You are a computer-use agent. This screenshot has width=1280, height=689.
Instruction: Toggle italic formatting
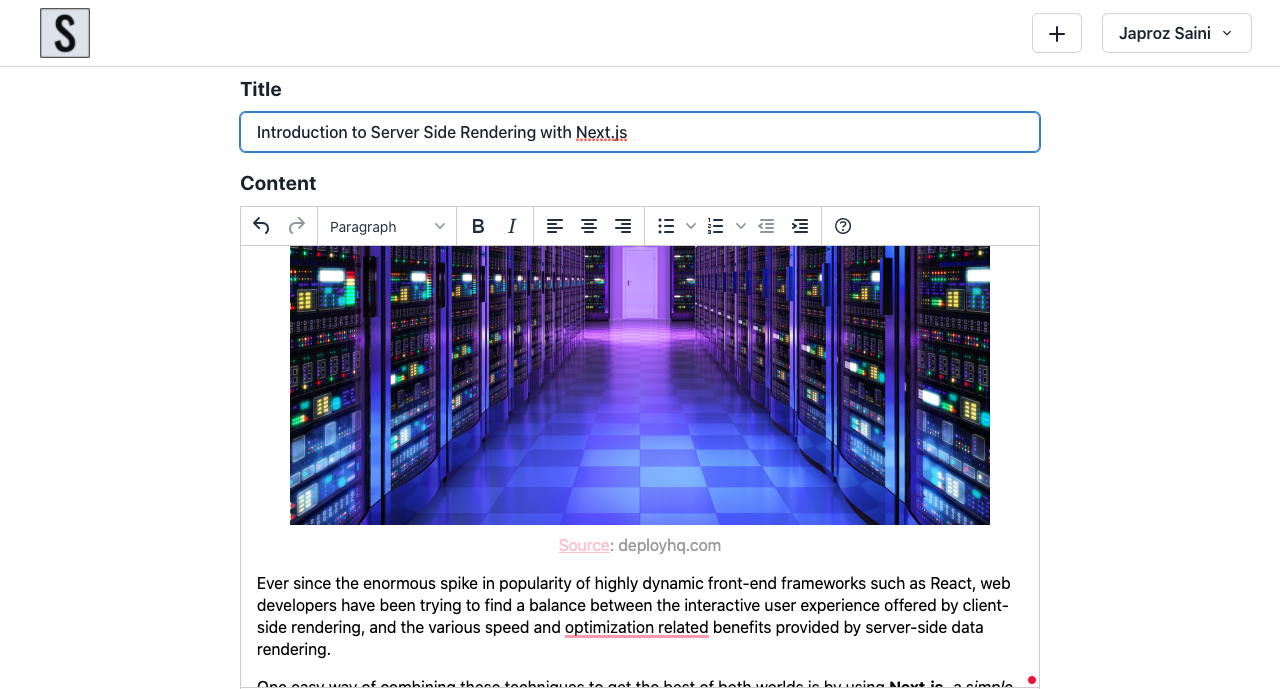click(512, 226)
